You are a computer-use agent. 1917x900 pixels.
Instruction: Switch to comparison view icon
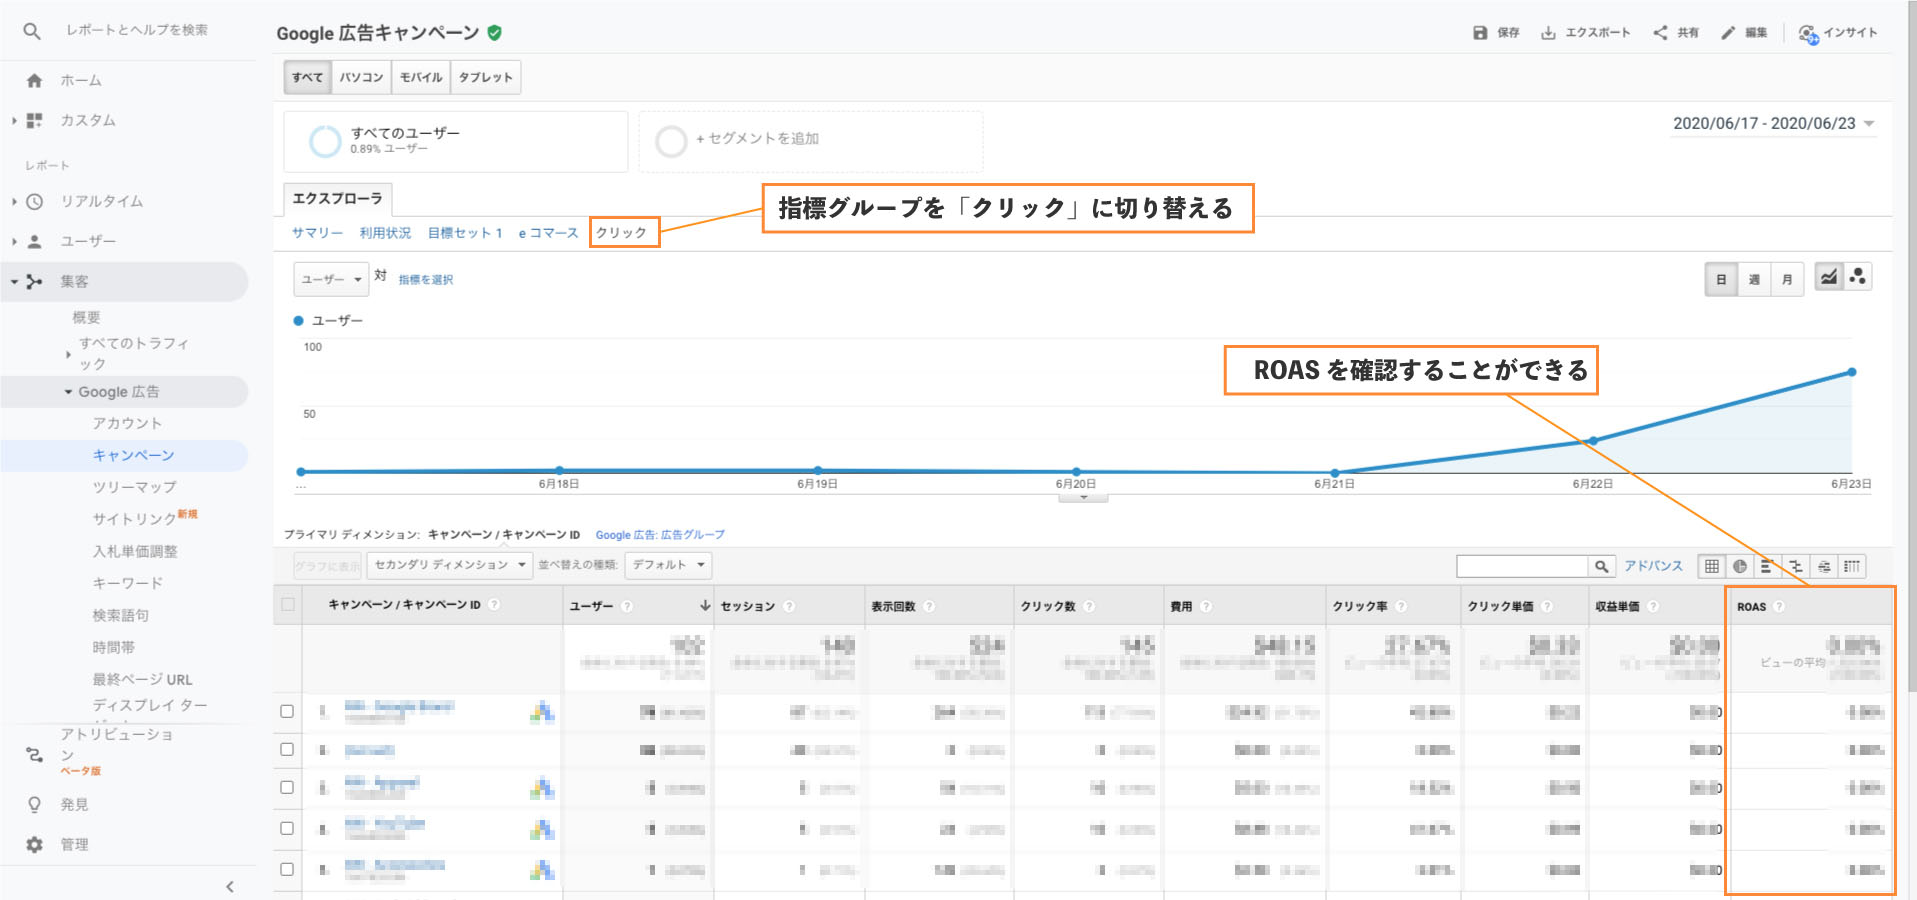(x=1796, y=566)
